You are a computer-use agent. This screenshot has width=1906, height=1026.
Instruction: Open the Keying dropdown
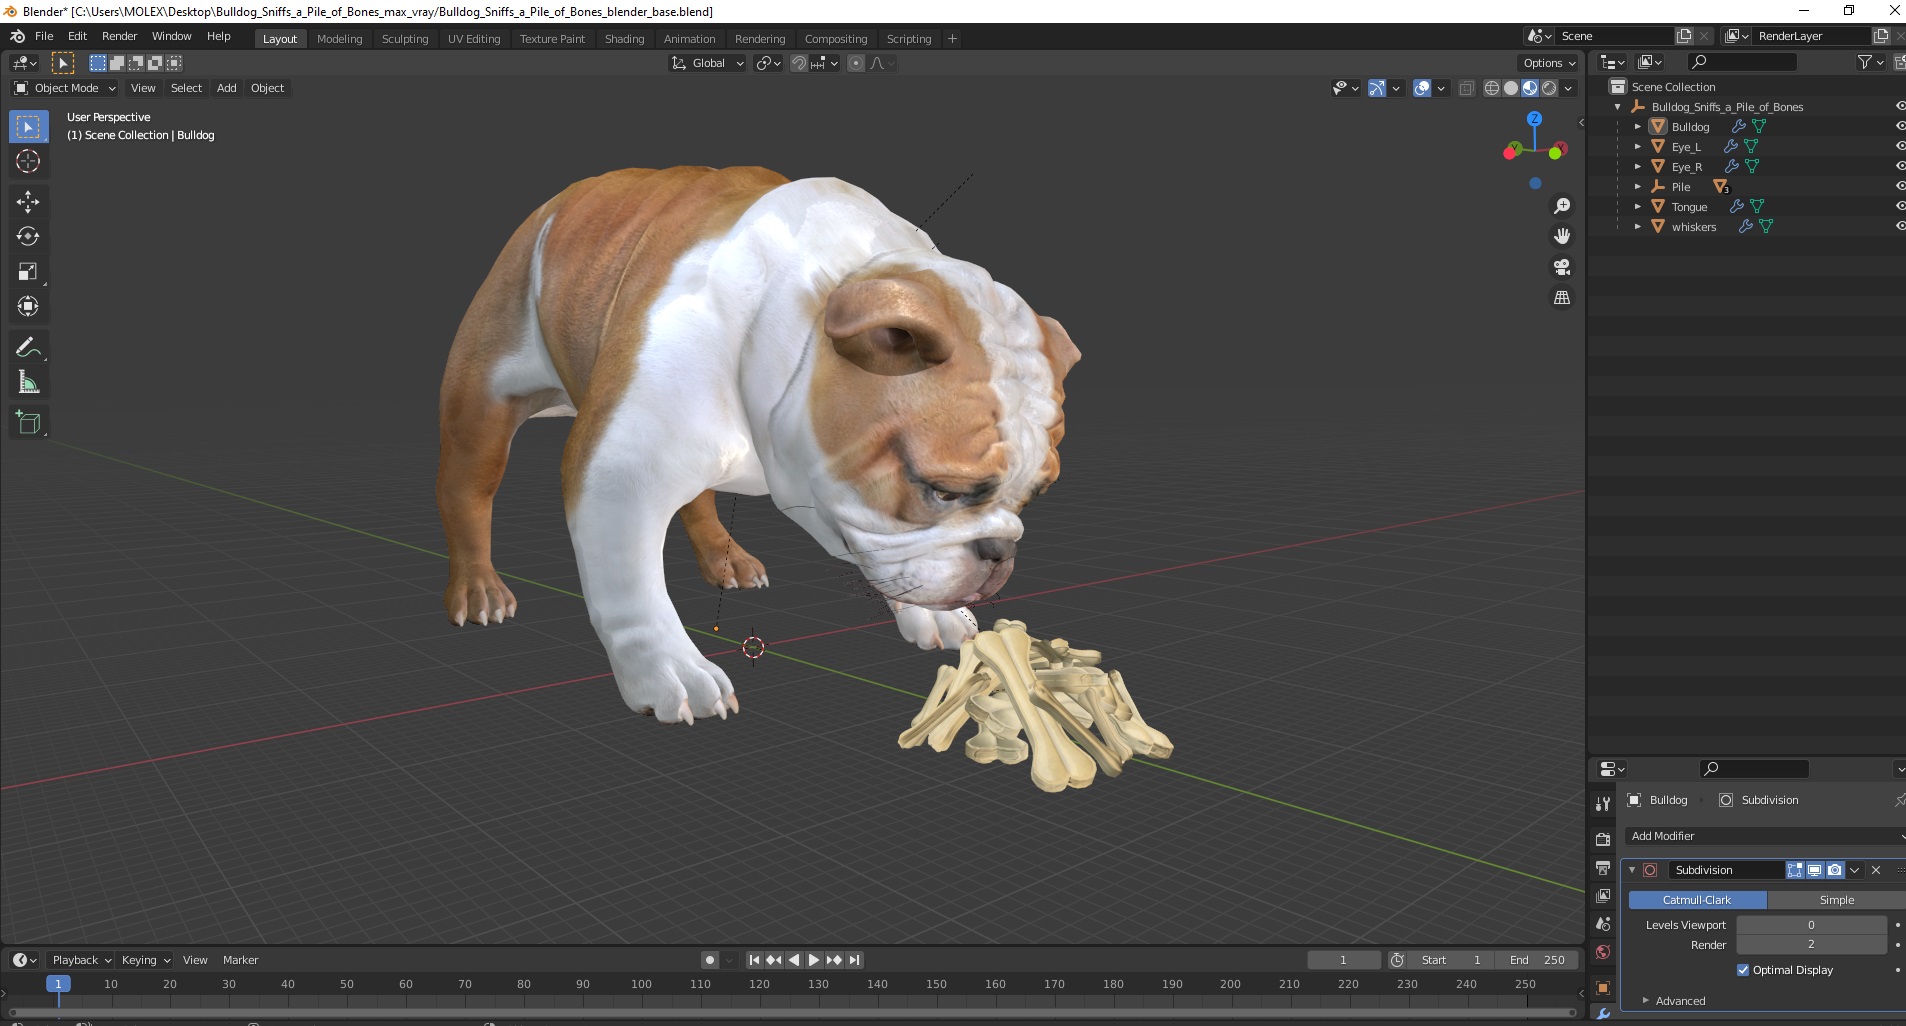(x=145, y=960)
